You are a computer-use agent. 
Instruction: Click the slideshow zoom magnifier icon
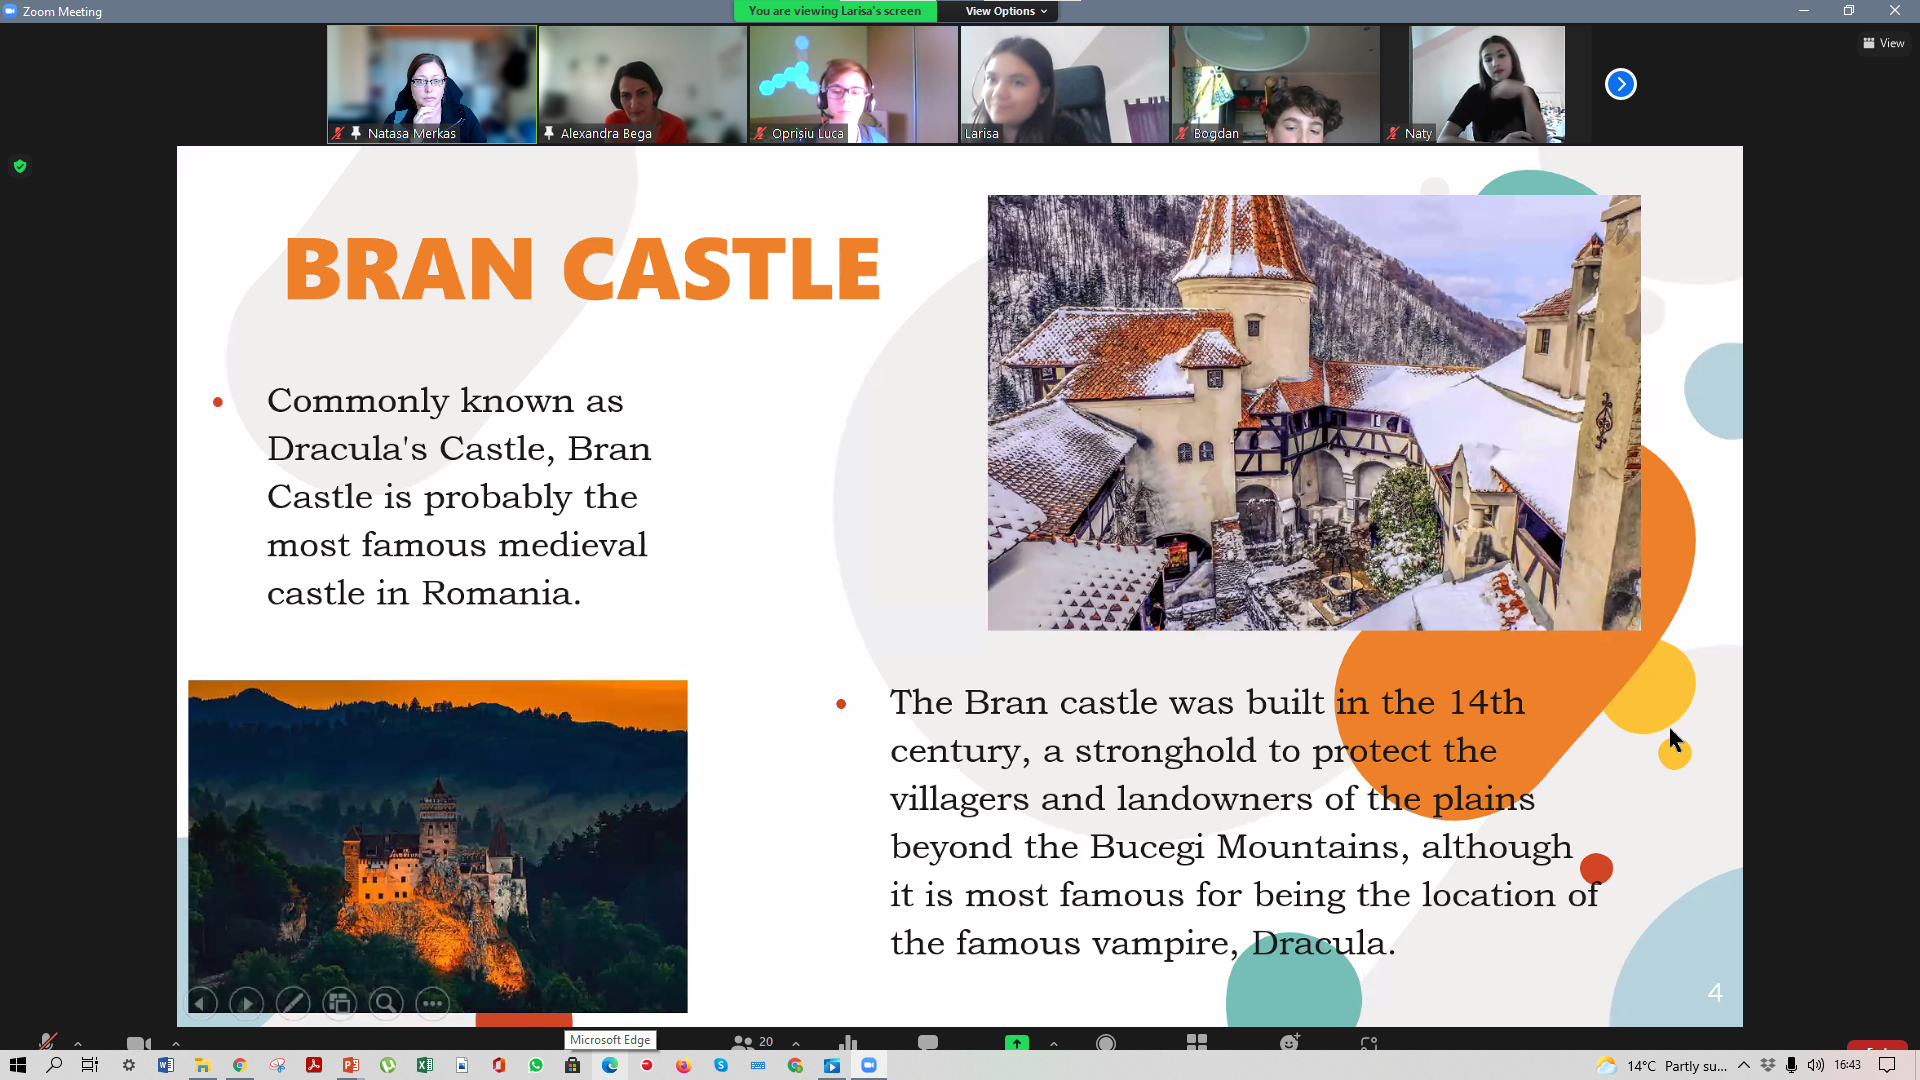(385, 1002)
